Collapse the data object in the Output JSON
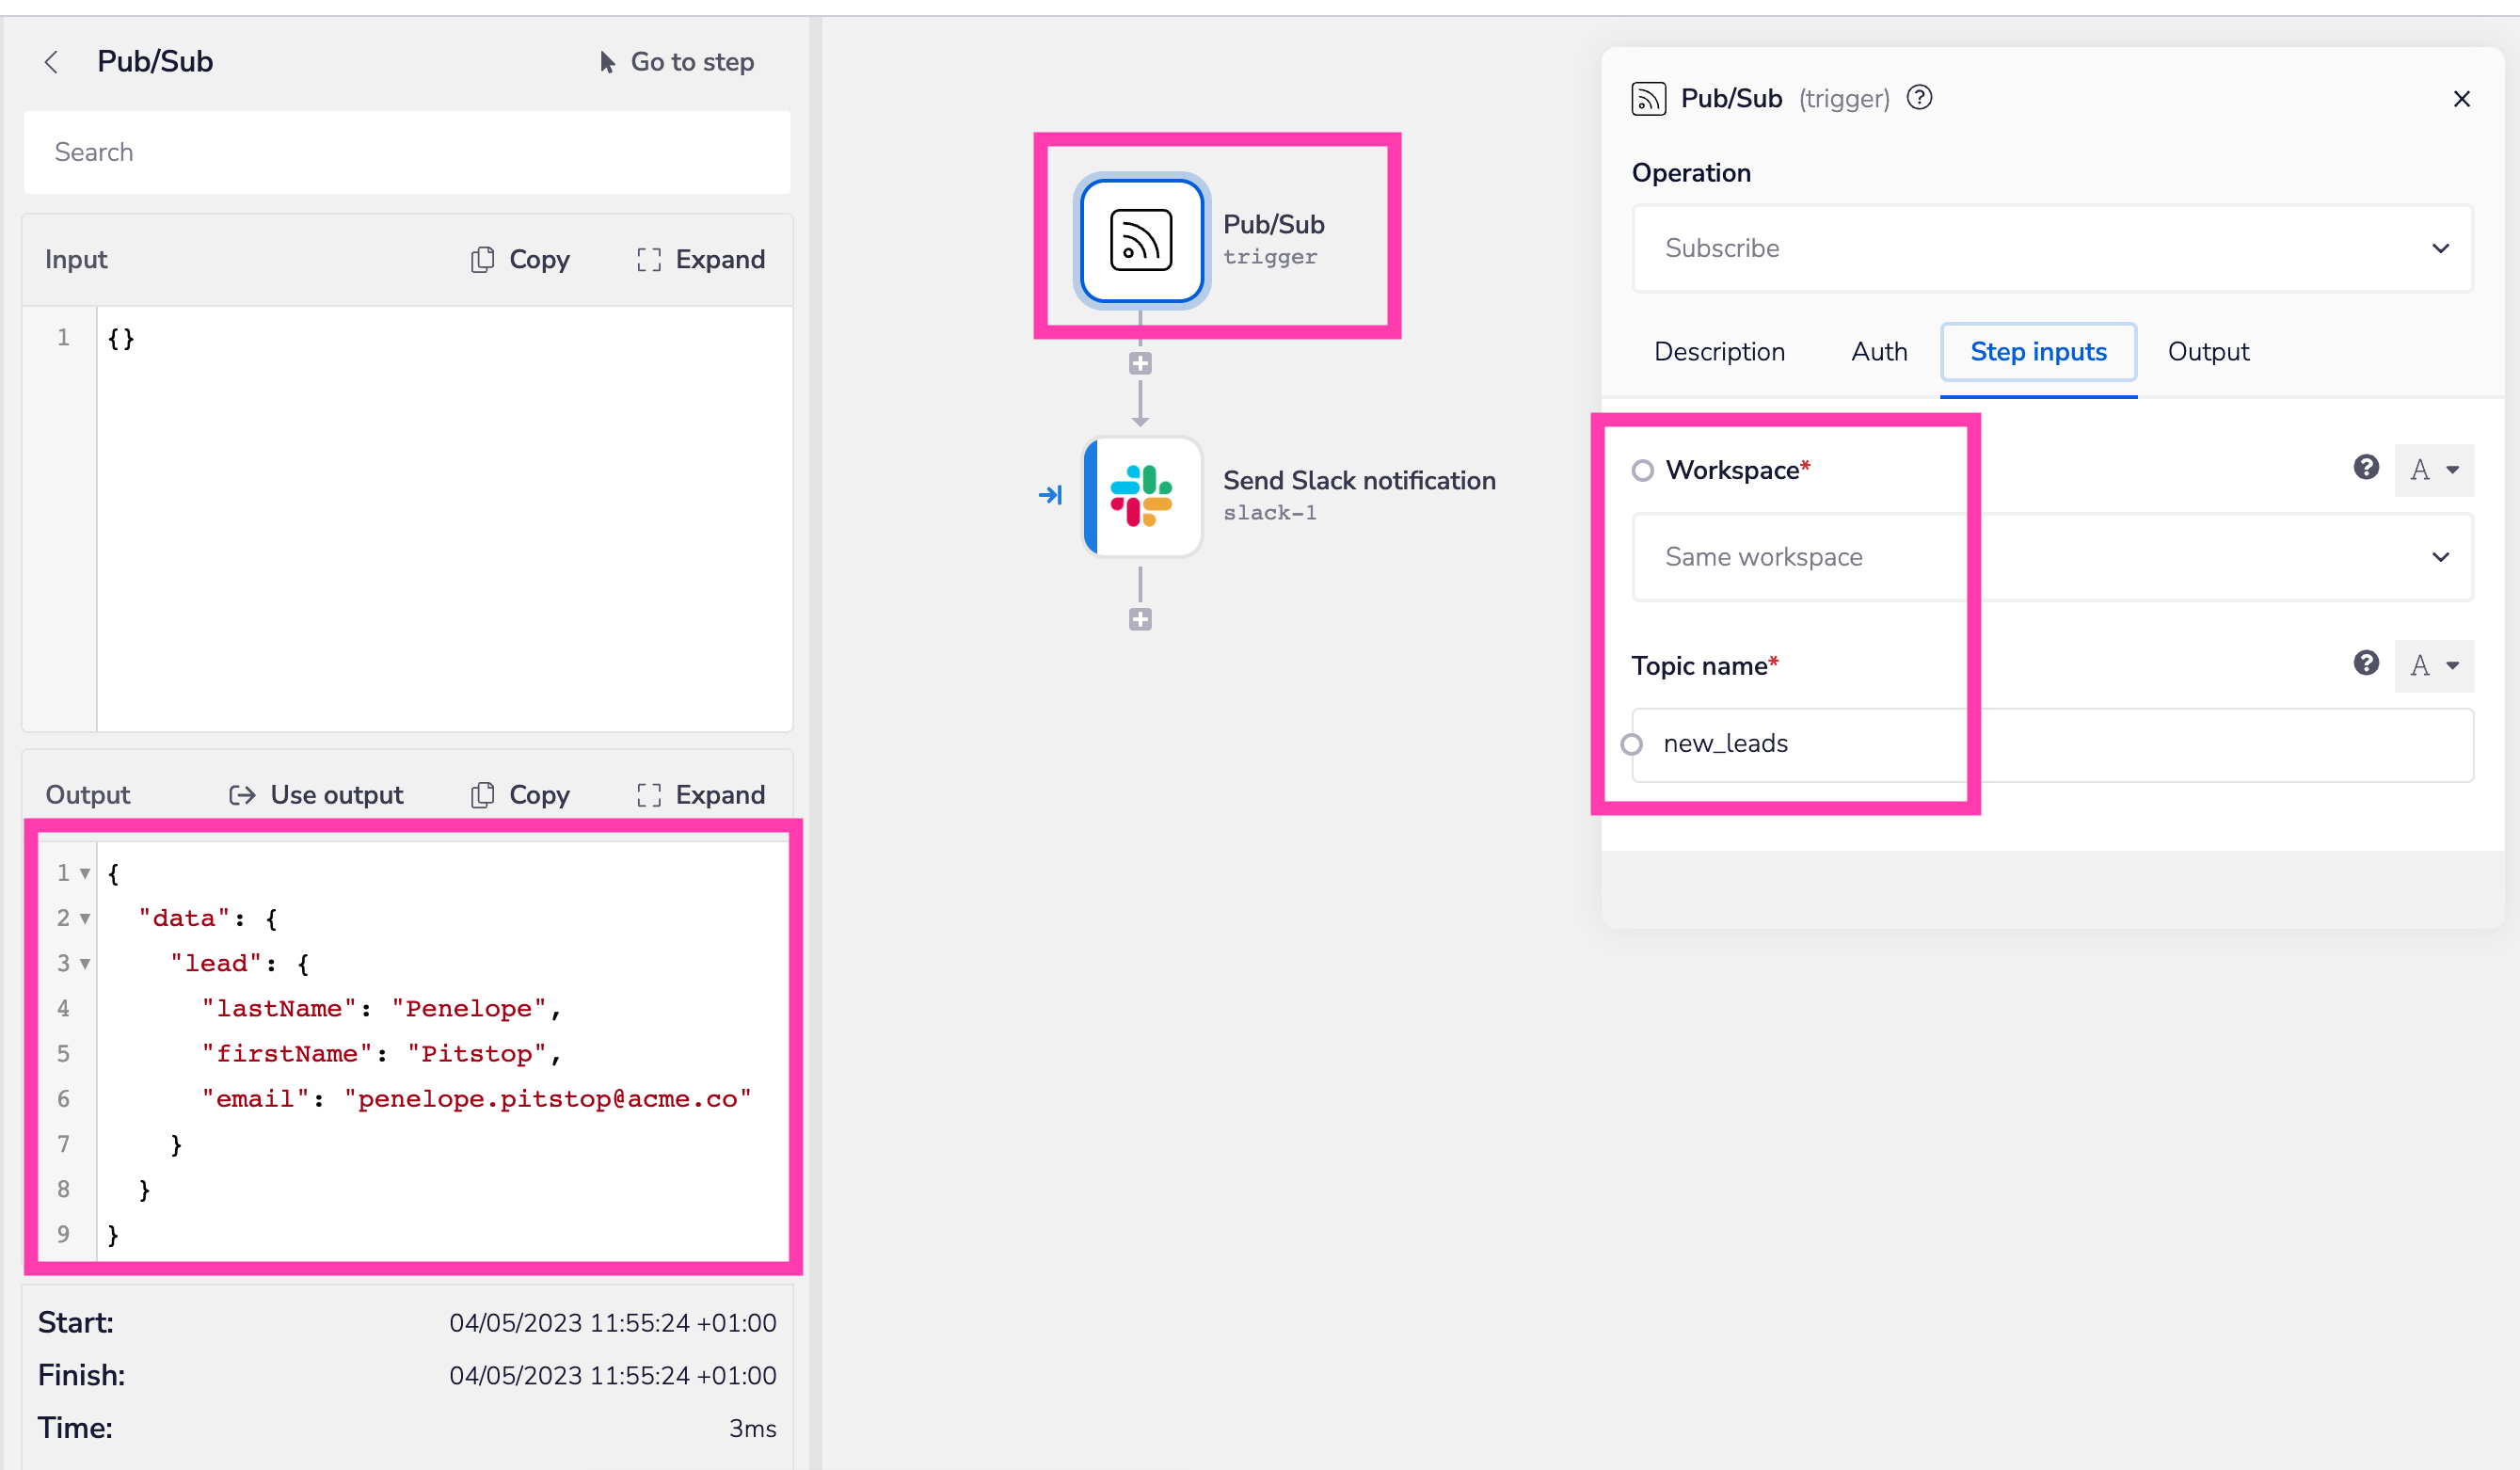The image size is (2520, 1470). point(84,918)
